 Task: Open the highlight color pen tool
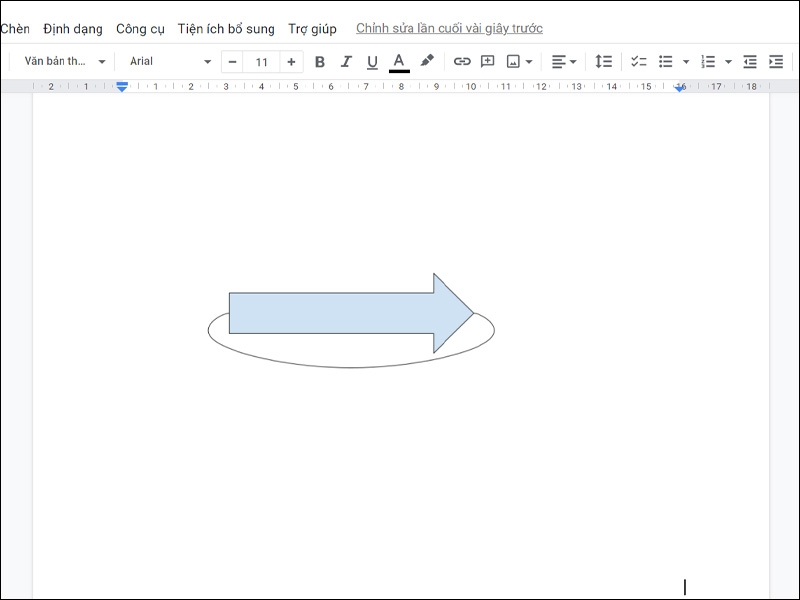click(x=427, y=61)
